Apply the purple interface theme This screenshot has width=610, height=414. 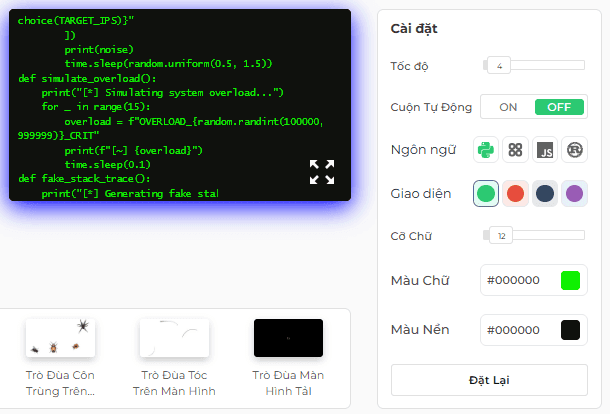575,193
